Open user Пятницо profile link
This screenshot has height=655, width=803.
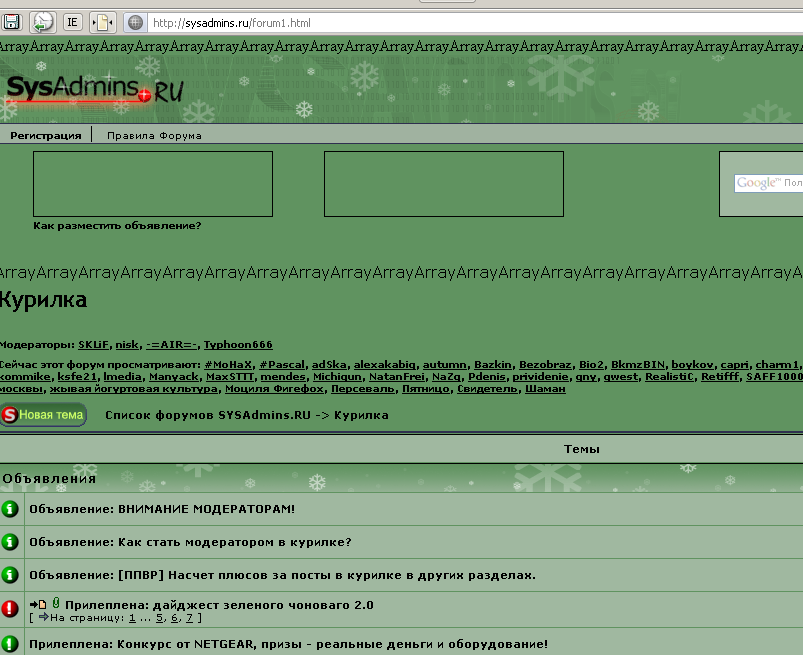pos(426,389)
